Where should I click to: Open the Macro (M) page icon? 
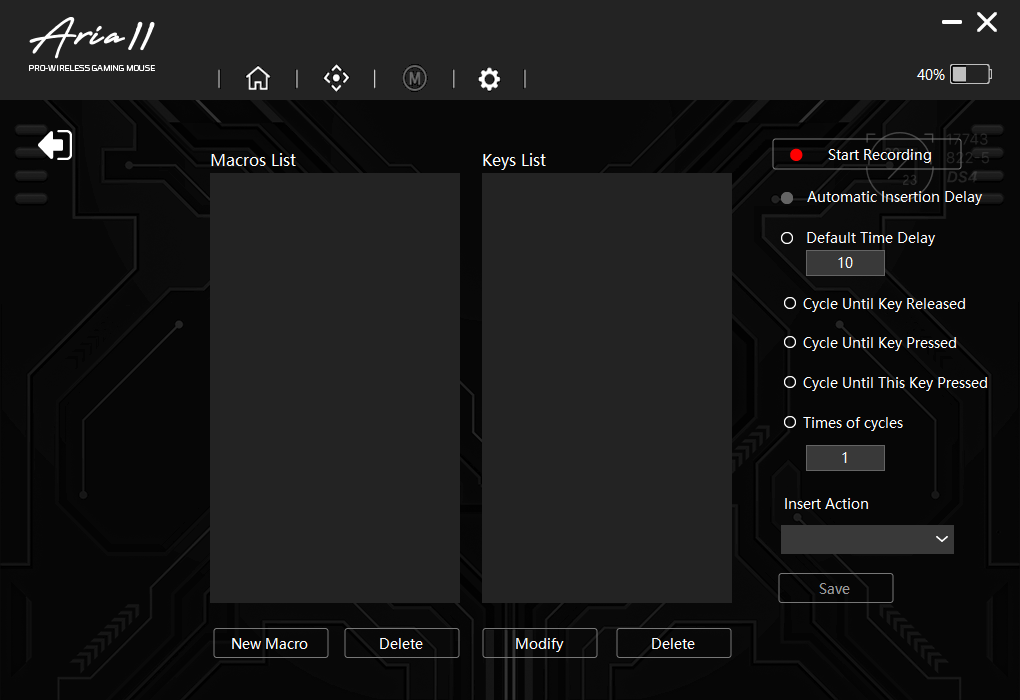tap(414, 79)
